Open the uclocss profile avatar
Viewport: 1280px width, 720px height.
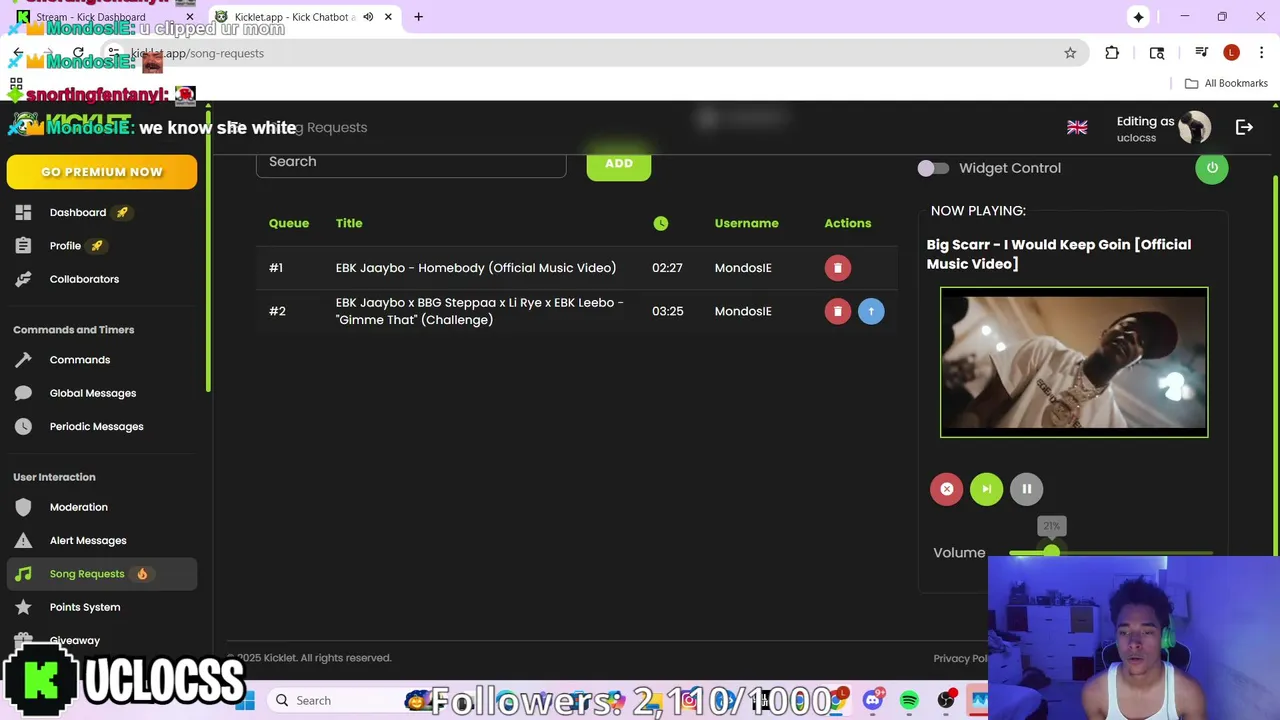coord(1195,127)
